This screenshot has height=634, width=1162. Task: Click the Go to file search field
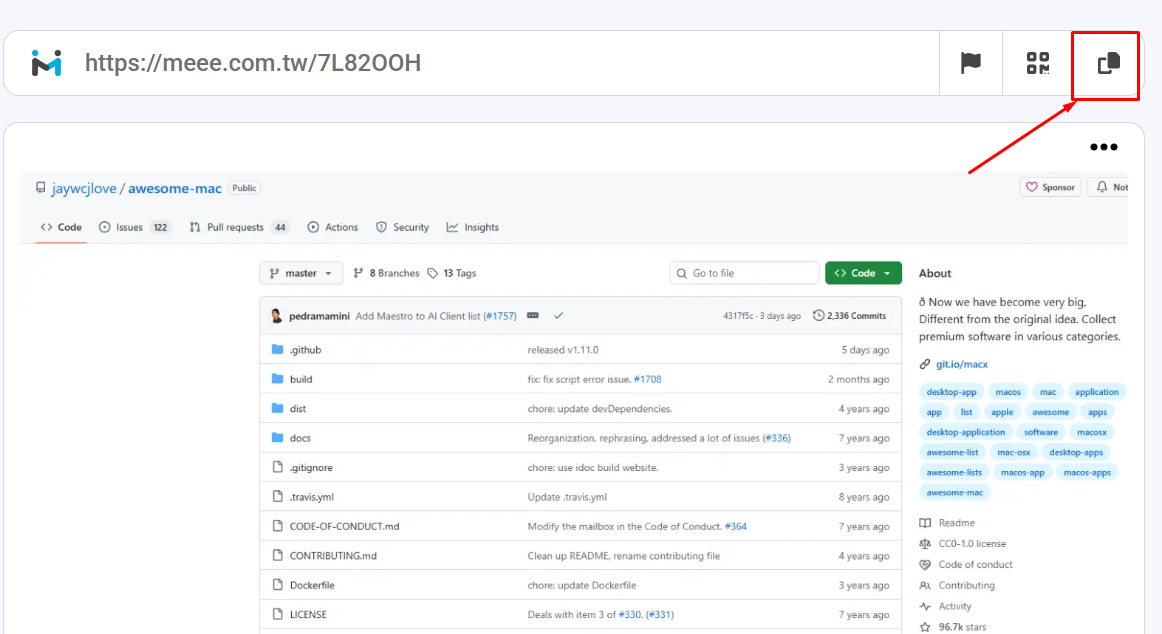[x=745, y=273]
